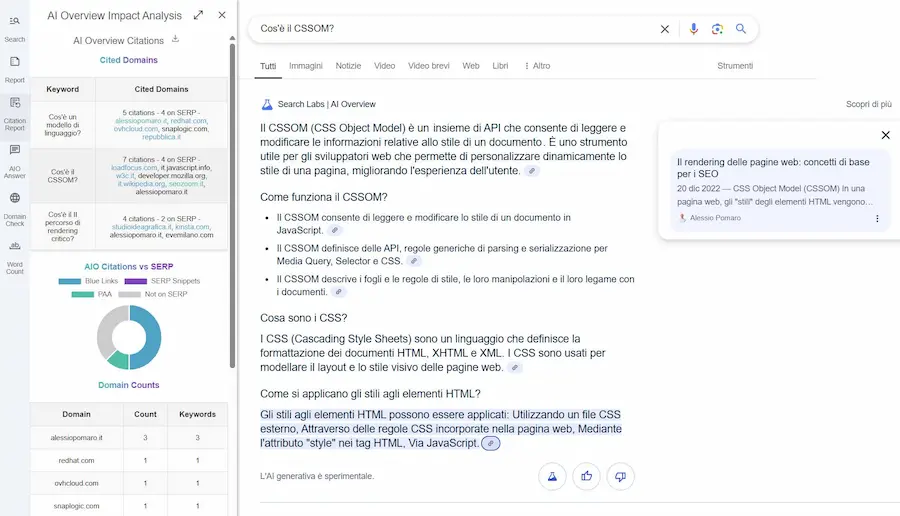
Task: Select keyword 'Cos'è il il percorso di rendering critico?'
Action: coord(63,227)
